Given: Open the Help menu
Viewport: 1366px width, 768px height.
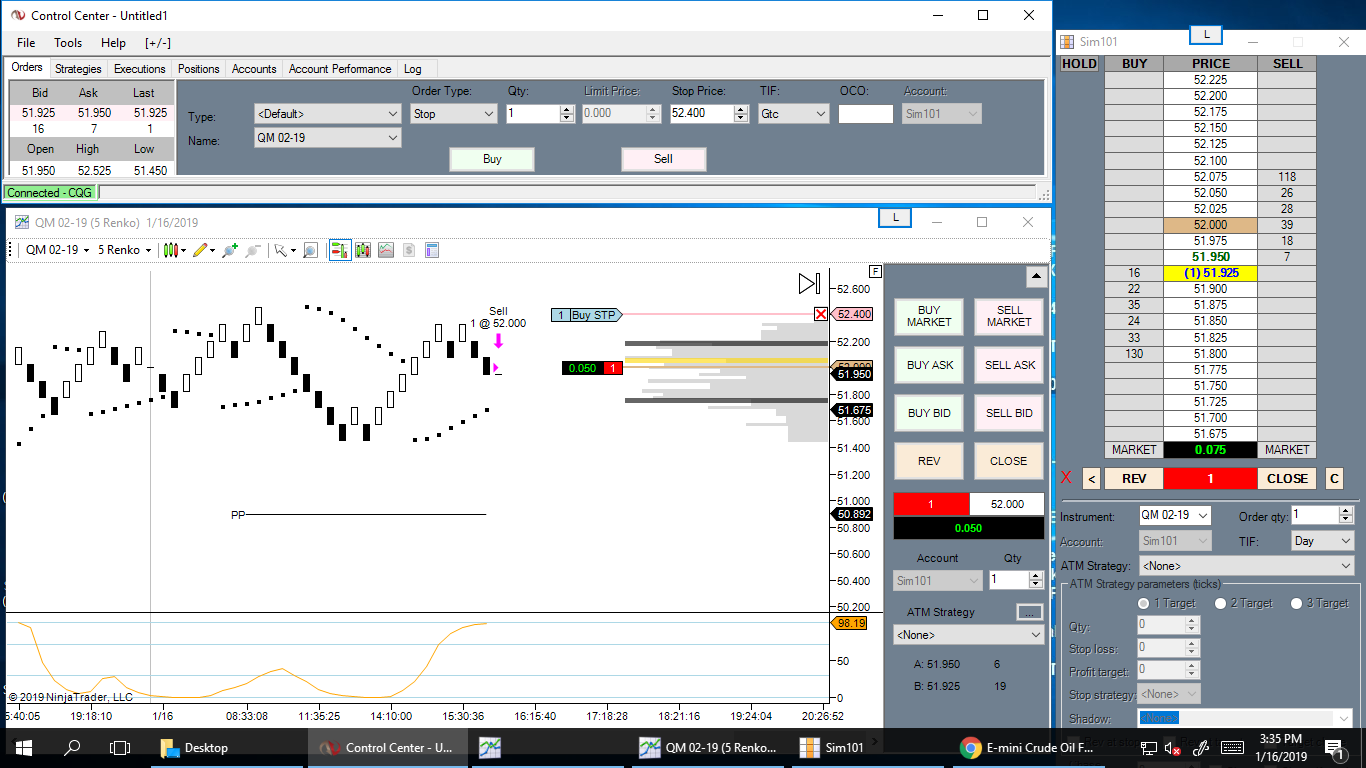Looking at the screenshot, I should [114, 43].
